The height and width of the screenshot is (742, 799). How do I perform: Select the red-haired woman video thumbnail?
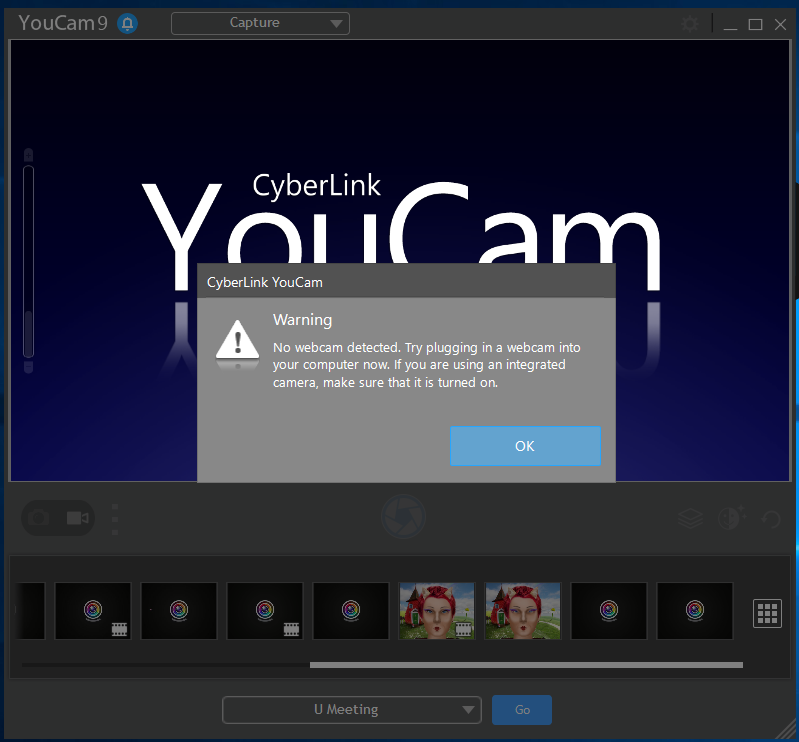(437, 611)
